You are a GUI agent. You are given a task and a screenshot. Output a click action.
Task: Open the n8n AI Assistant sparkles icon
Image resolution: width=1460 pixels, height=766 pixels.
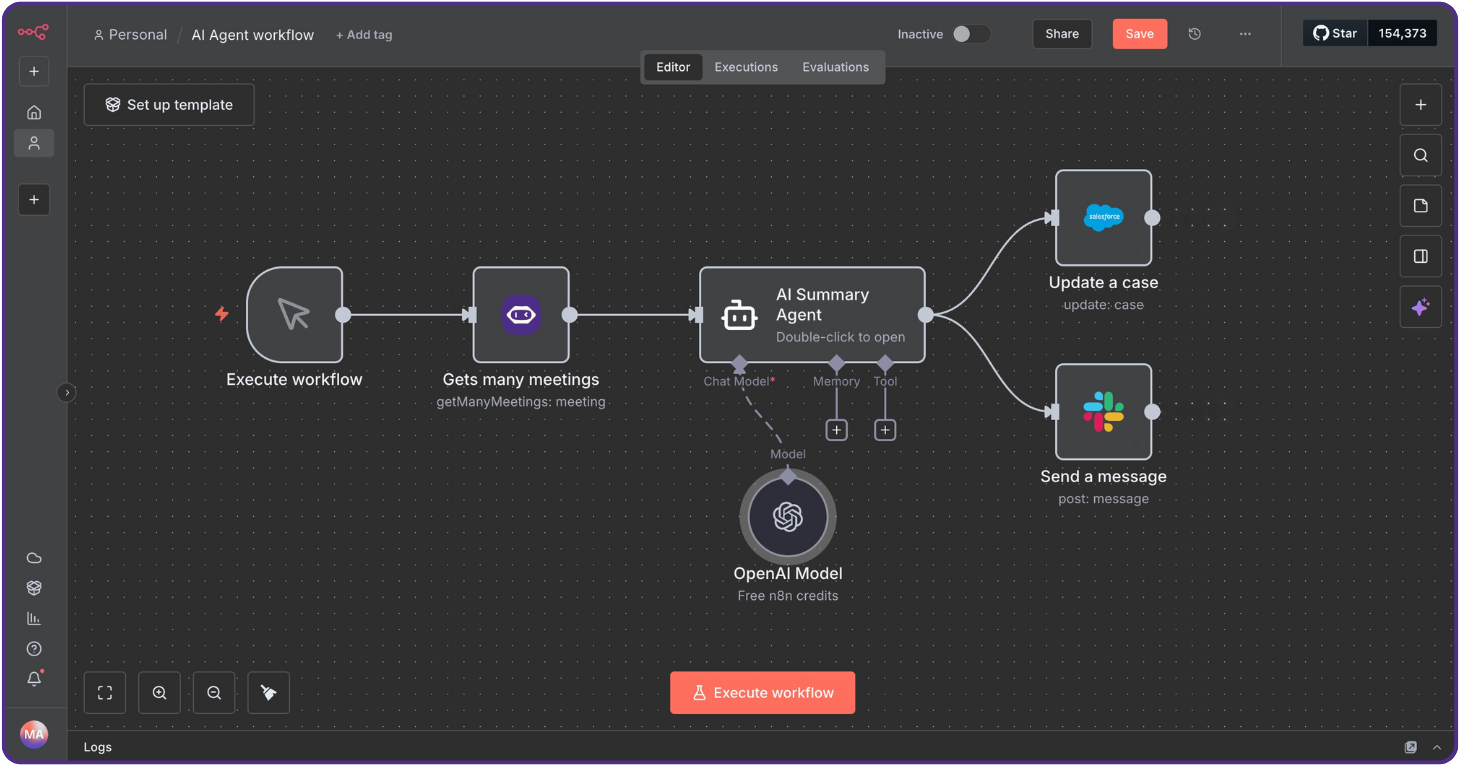(x=1420, y=307)
